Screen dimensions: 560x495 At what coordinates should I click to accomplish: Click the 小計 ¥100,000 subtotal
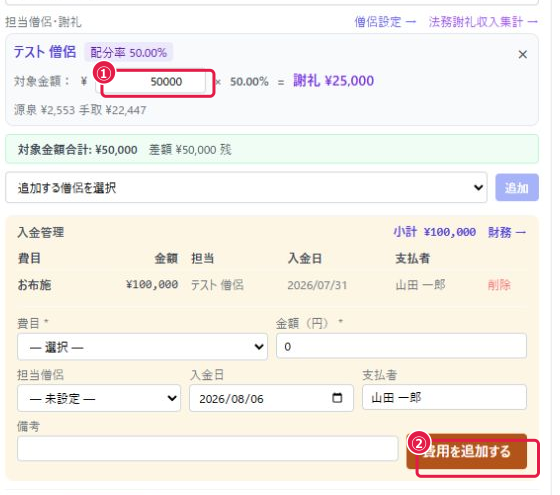435,232
